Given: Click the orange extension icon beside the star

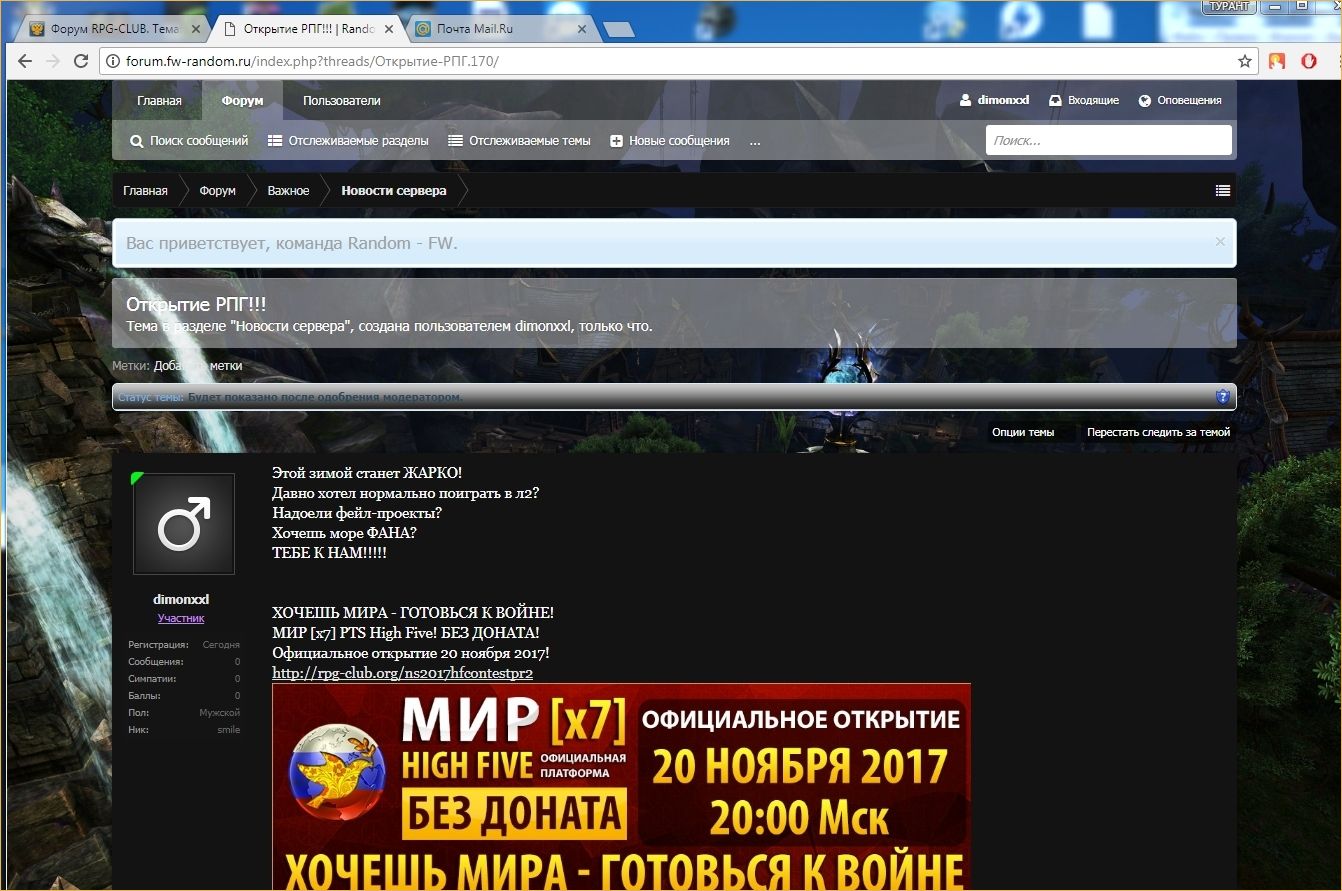Looking at the screenshot, I should [1277, 61].
